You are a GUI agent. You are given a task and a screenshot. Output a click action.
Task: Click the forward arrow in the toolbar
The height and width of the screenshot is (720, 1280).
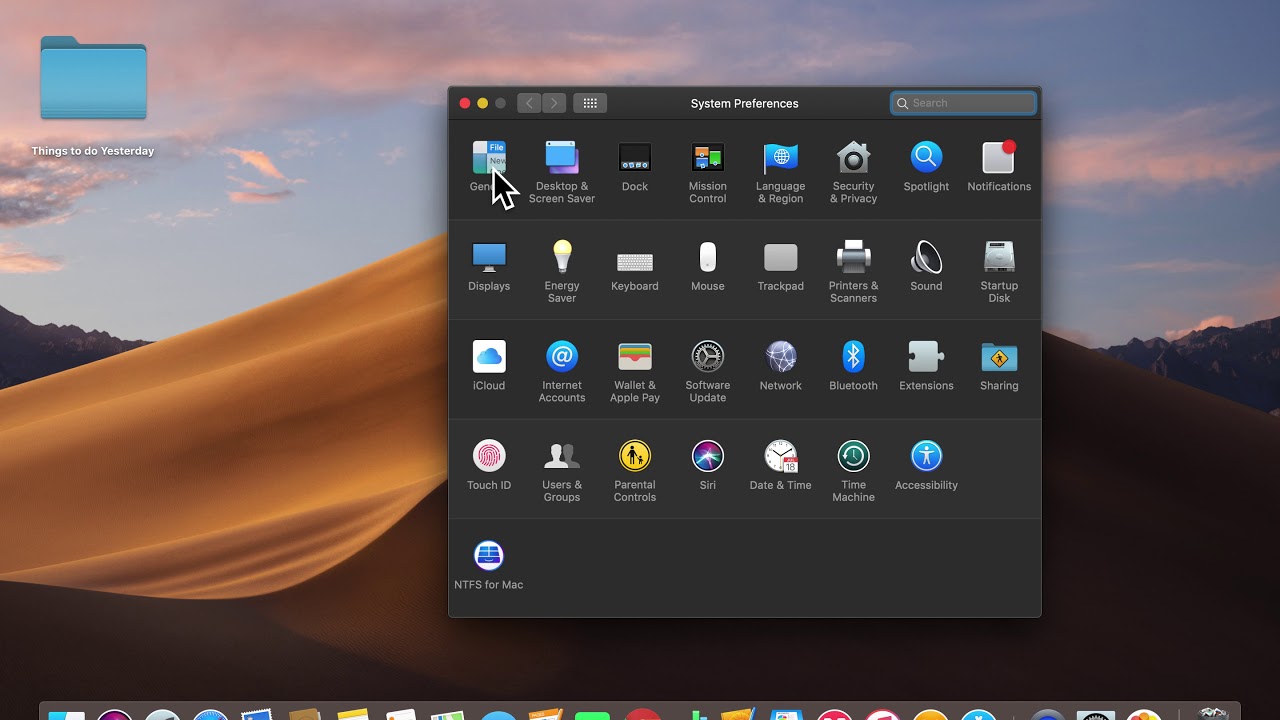(x=554, y=103)
